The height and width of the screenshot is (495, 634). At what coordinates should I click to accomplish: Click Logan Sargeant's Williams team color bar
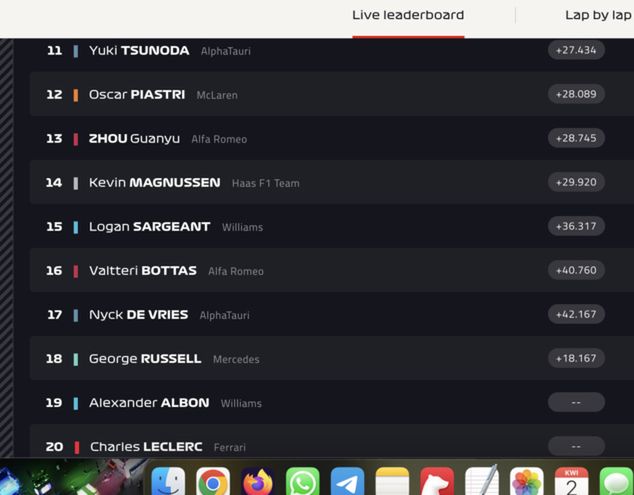(x=76, y=227)
